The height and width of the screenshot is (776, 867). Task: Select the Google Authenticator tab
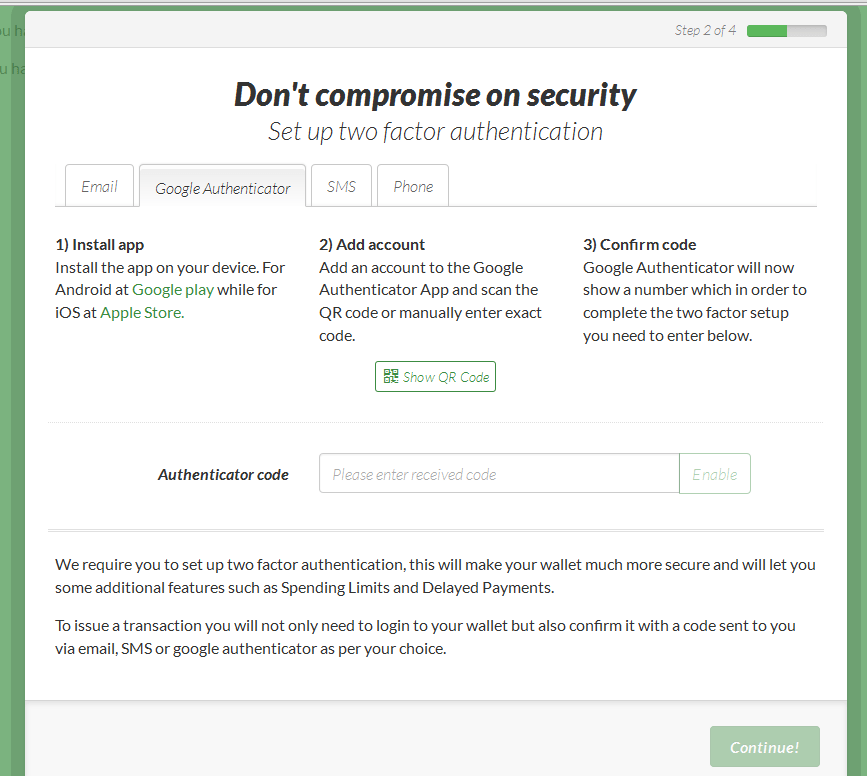tap(222, 188)
